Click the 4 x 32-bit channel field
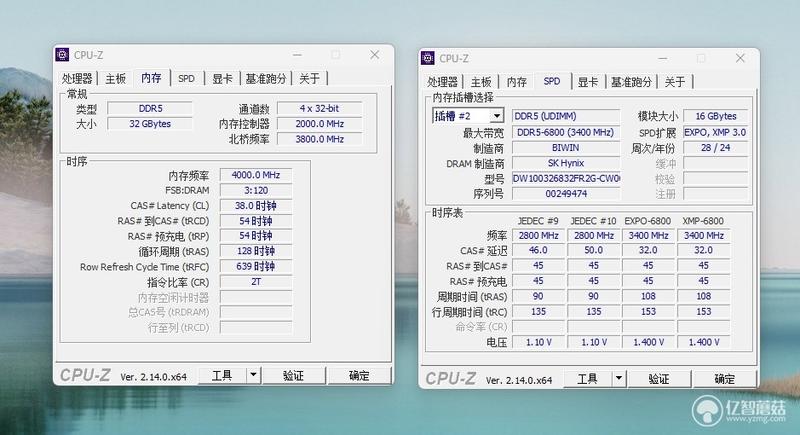800x435 pixels. pos(319,108)
